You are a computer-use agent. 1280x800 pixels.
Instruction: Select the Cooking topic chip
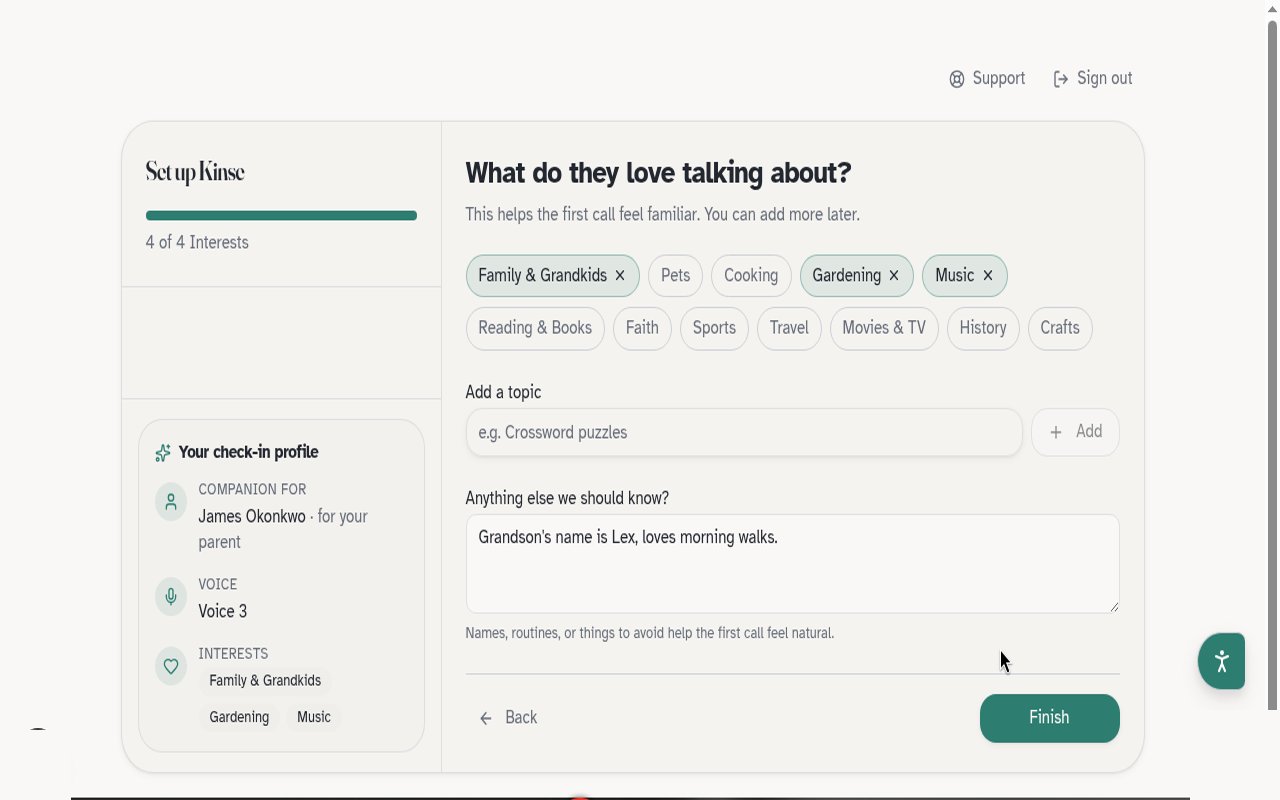pos(751,276)
